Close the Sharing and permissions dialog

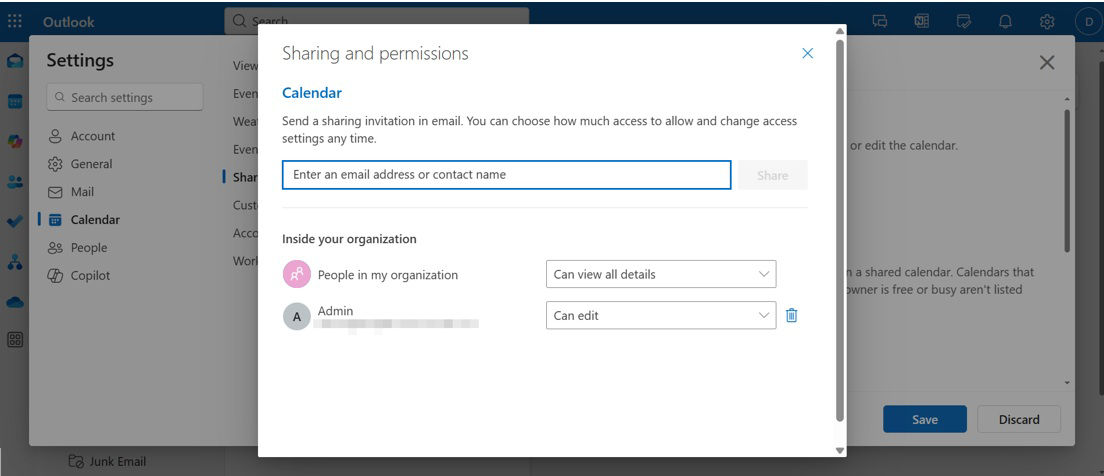coord(807,54)
